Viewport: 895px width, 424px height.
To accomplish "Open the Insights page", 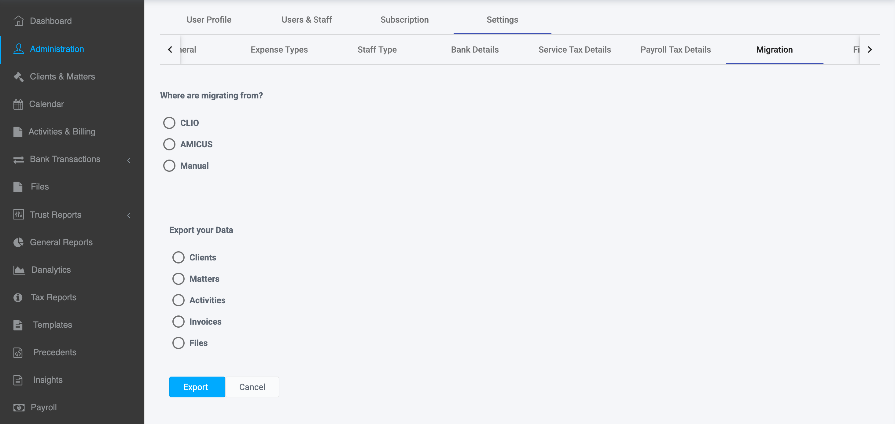I will tap(48, 380).
